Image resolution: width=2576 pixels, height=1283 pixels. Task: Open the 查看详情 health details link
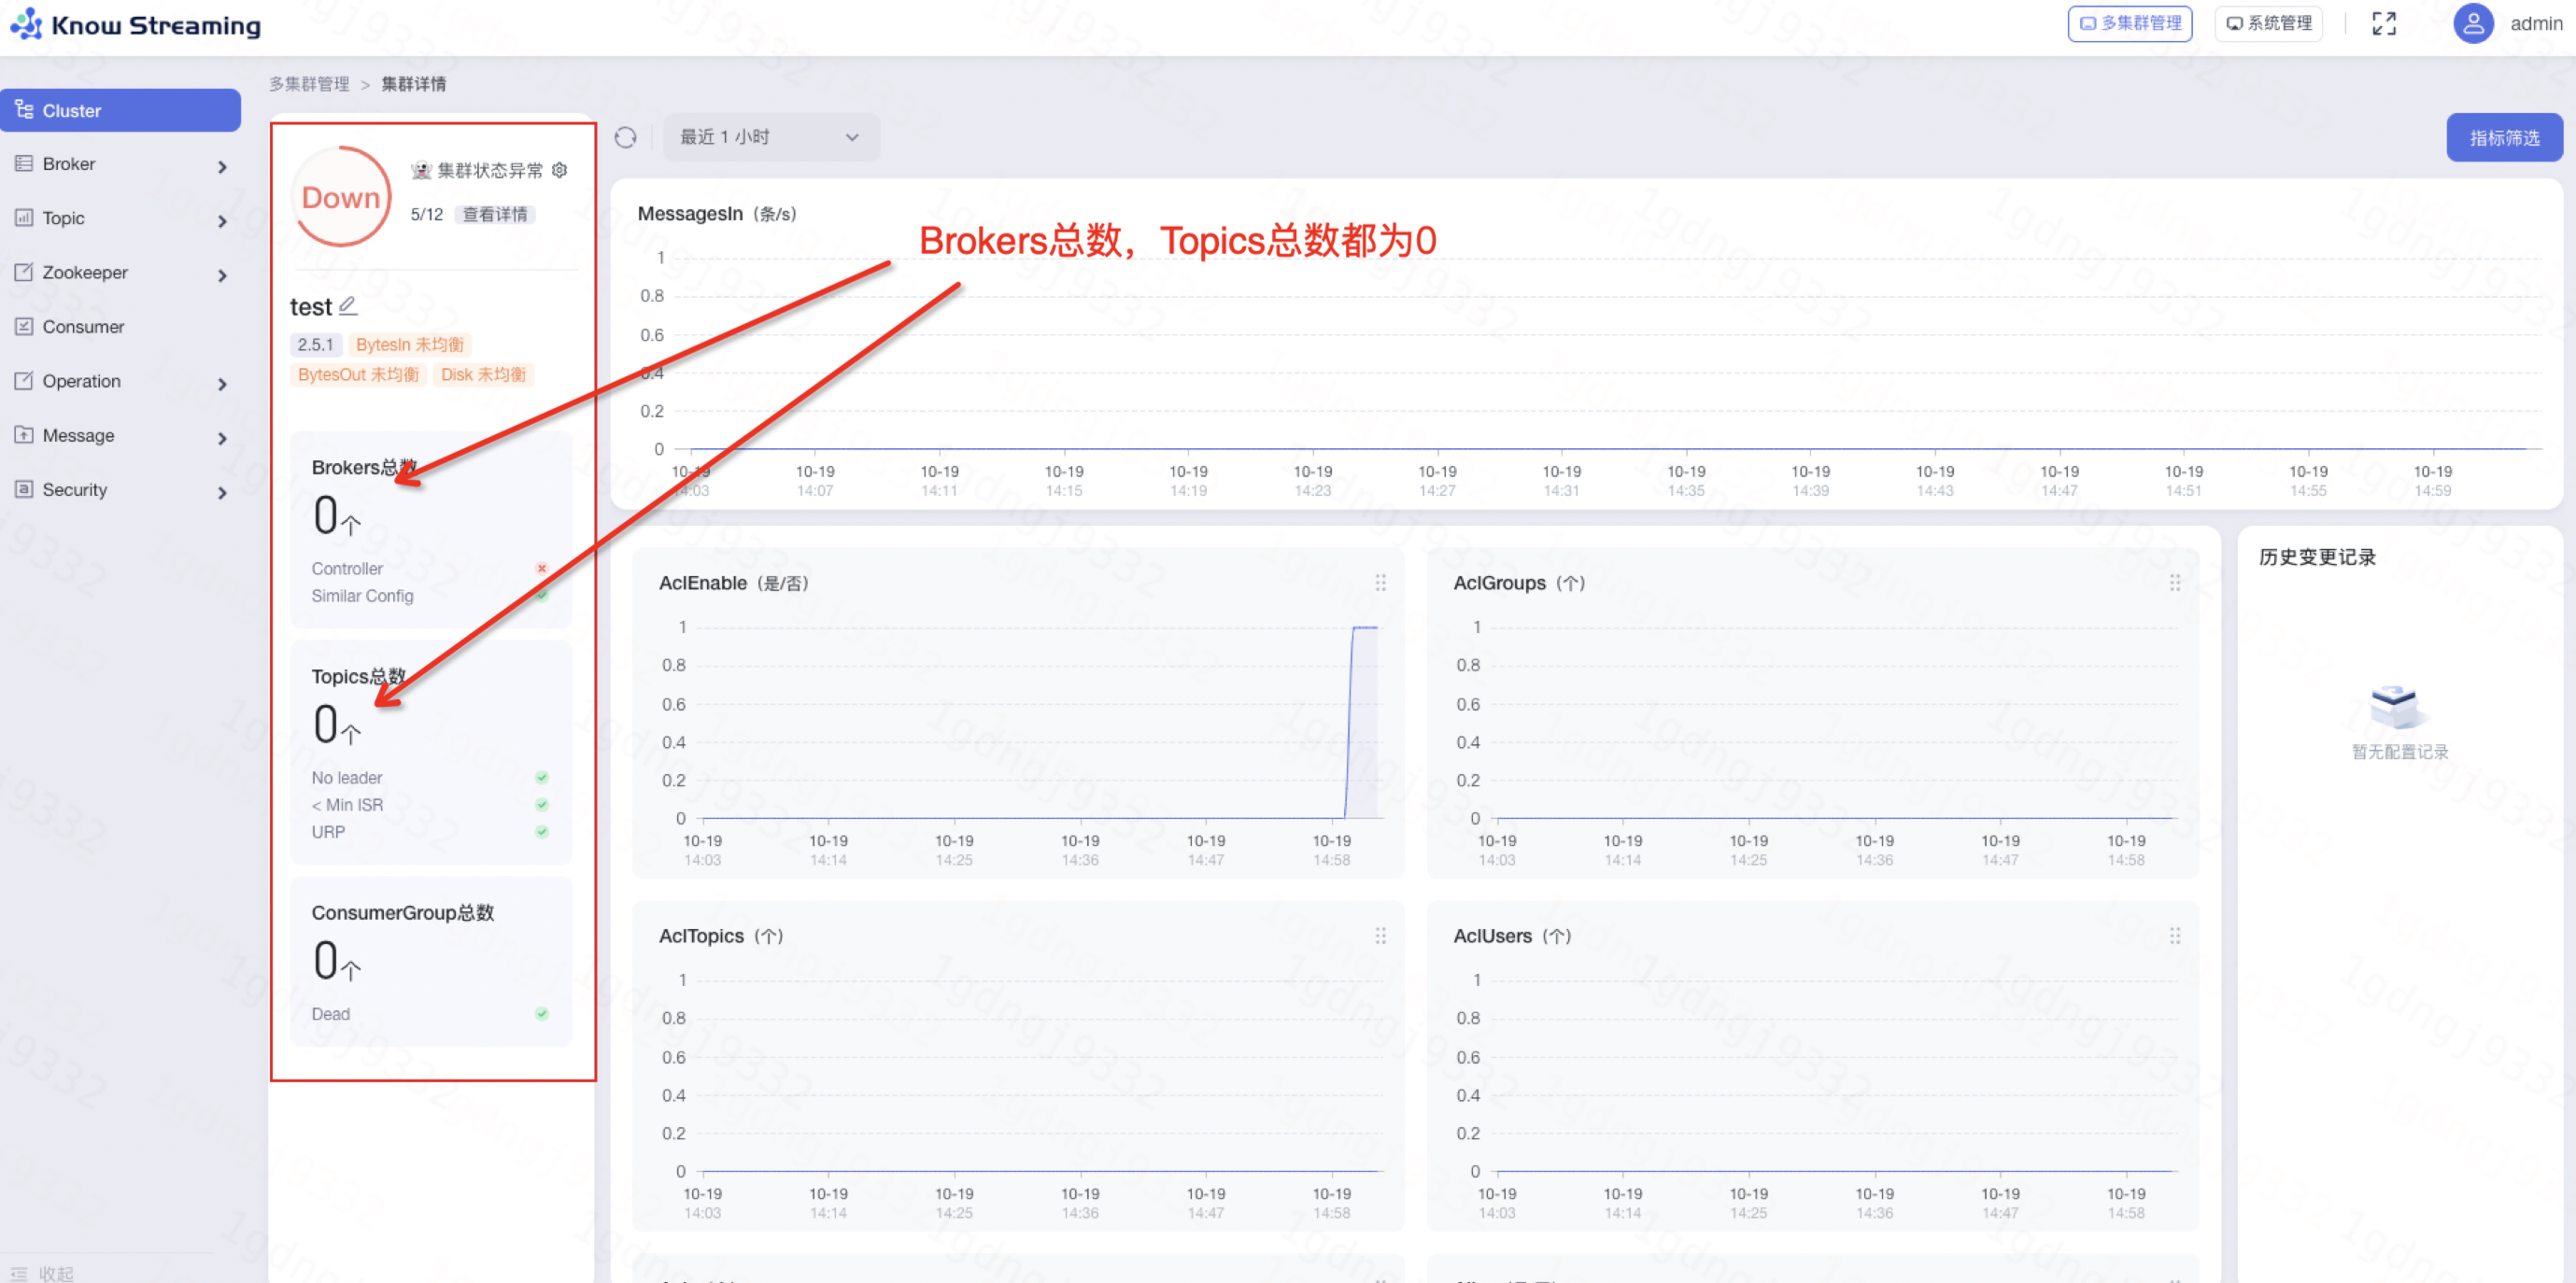[x=495, y=214]
